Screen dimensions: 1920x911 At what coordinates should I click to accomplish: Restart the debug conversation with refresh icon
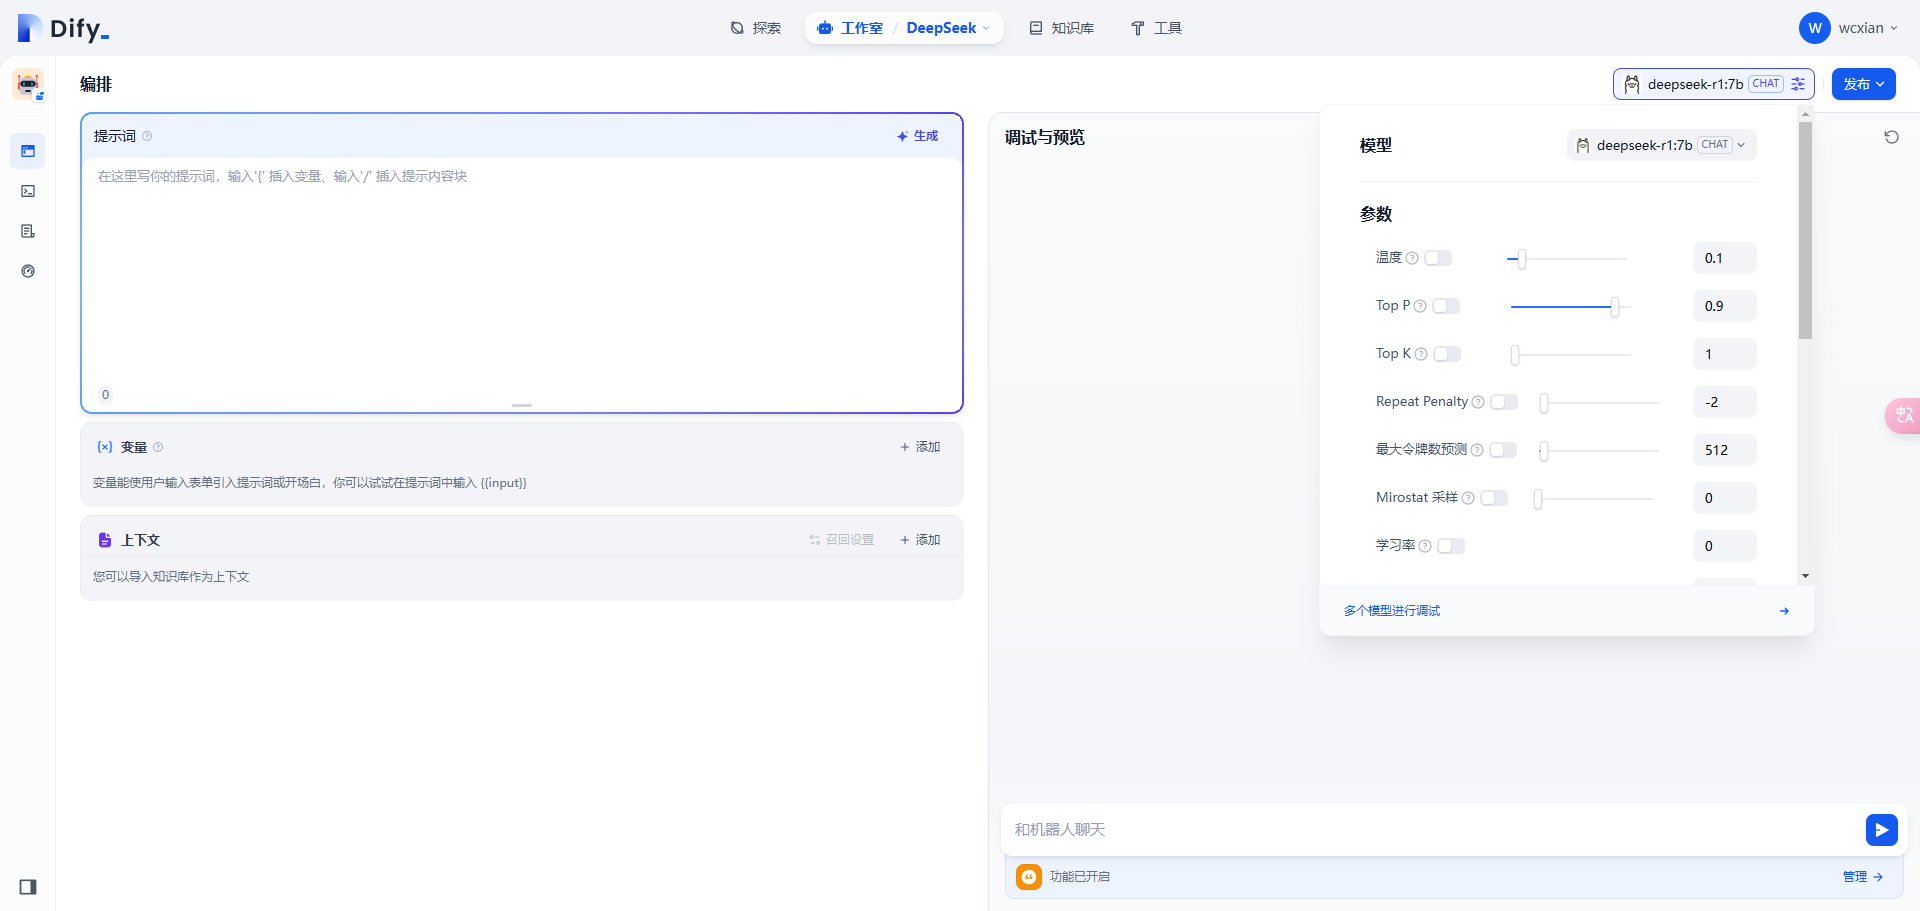tap(1891, 137)
